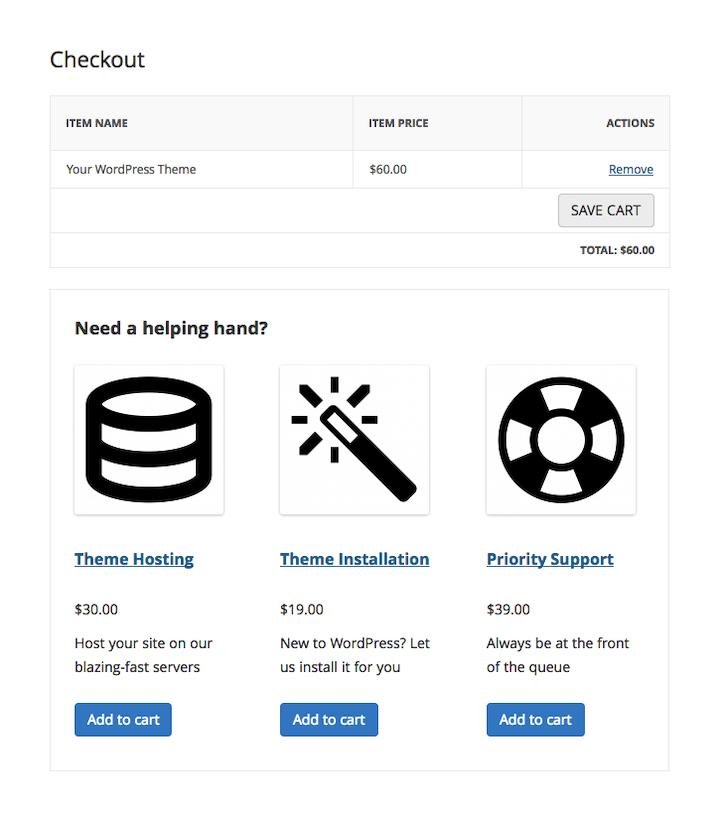
Task: Add Theme Hosting to cart
Action: pos(123,719)
